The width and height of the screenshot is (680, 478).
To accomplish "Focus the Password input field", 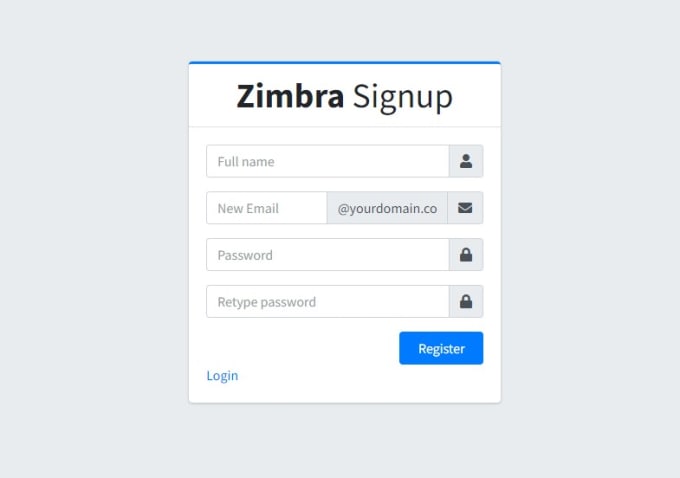I will click(328, 255).
